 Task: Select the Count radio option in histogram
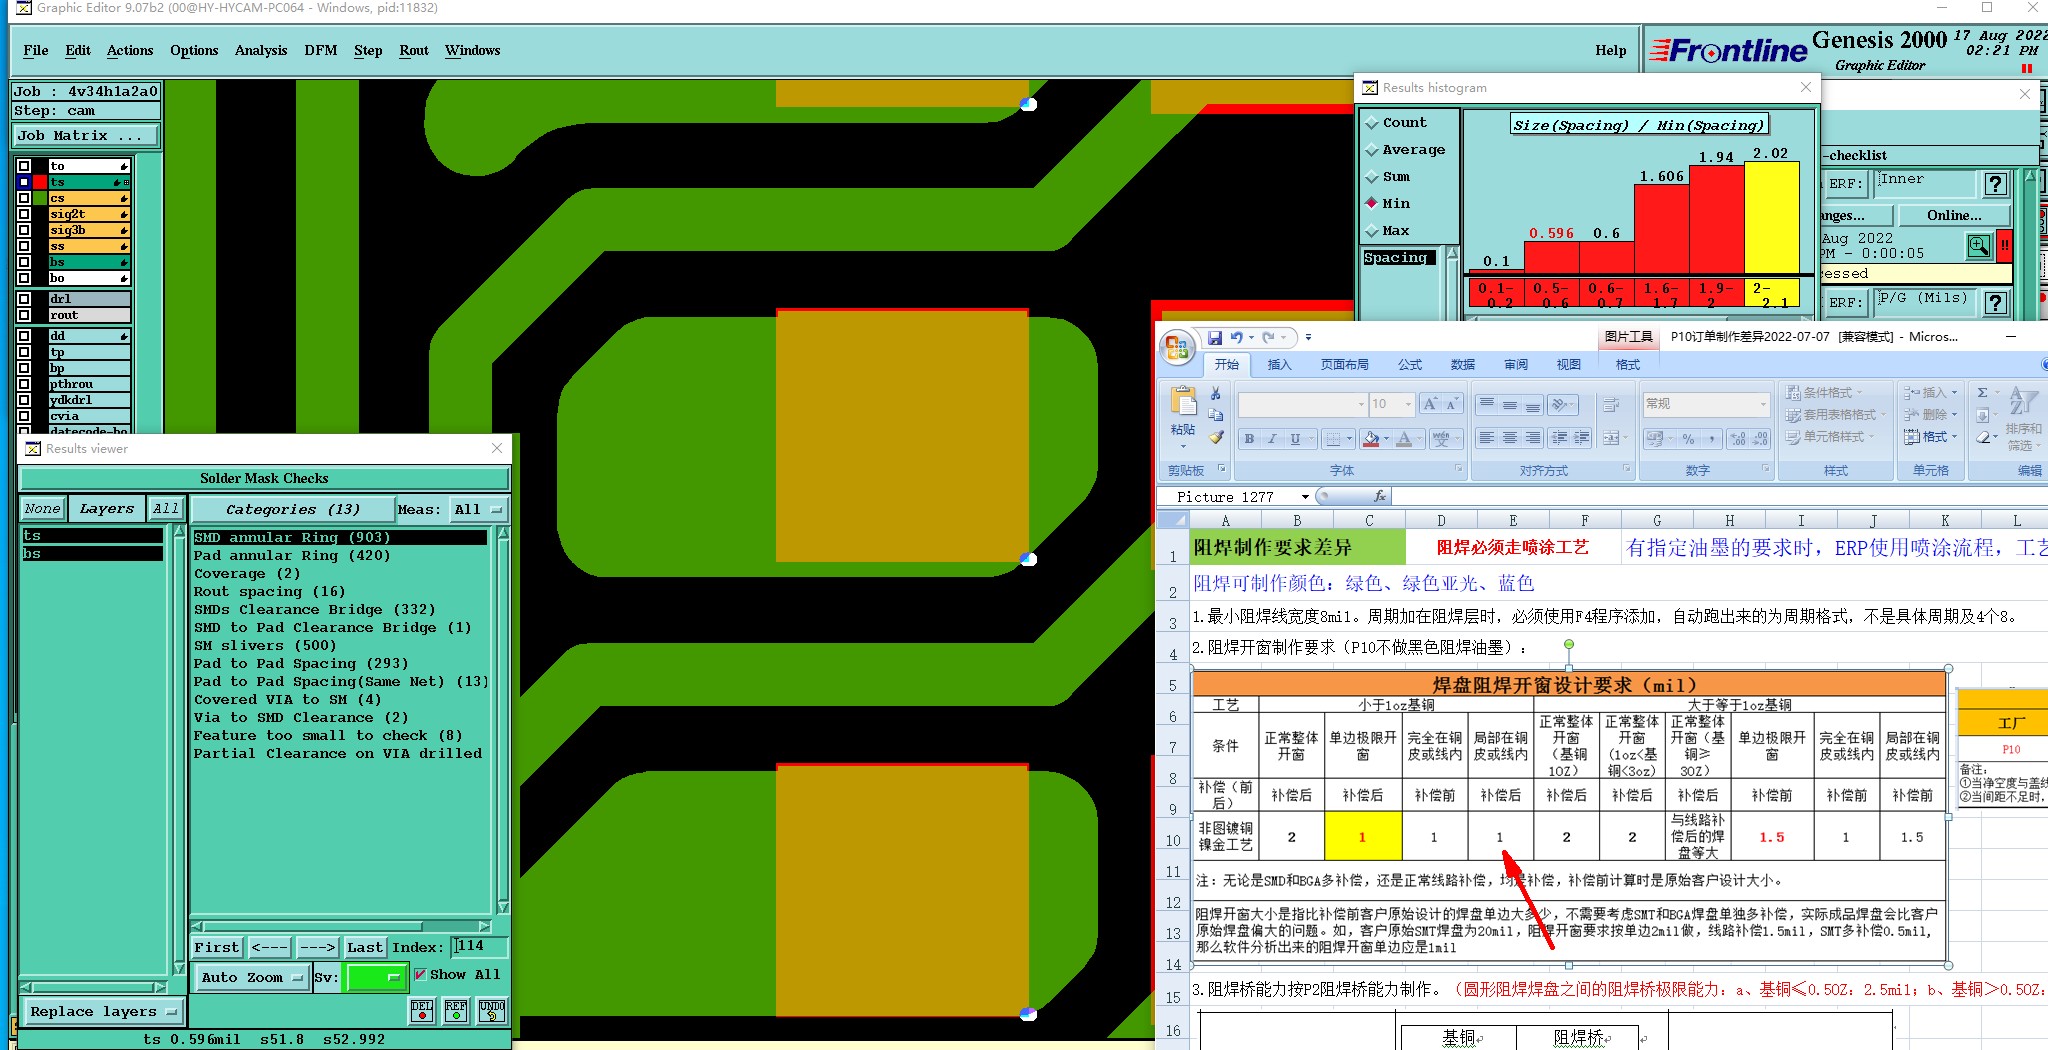point(1372,123)
